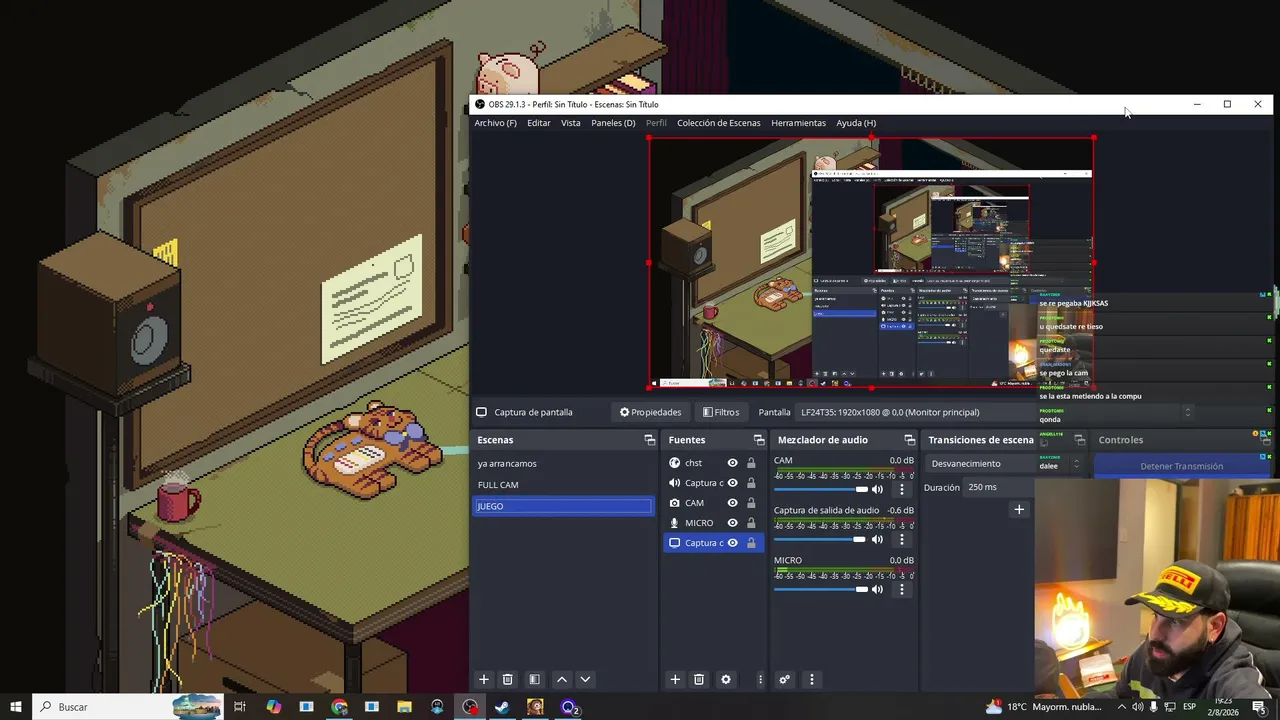Screen dimensions: 1280x720
Task: Mute the CAM audio channel
Action: pos(878,489)
